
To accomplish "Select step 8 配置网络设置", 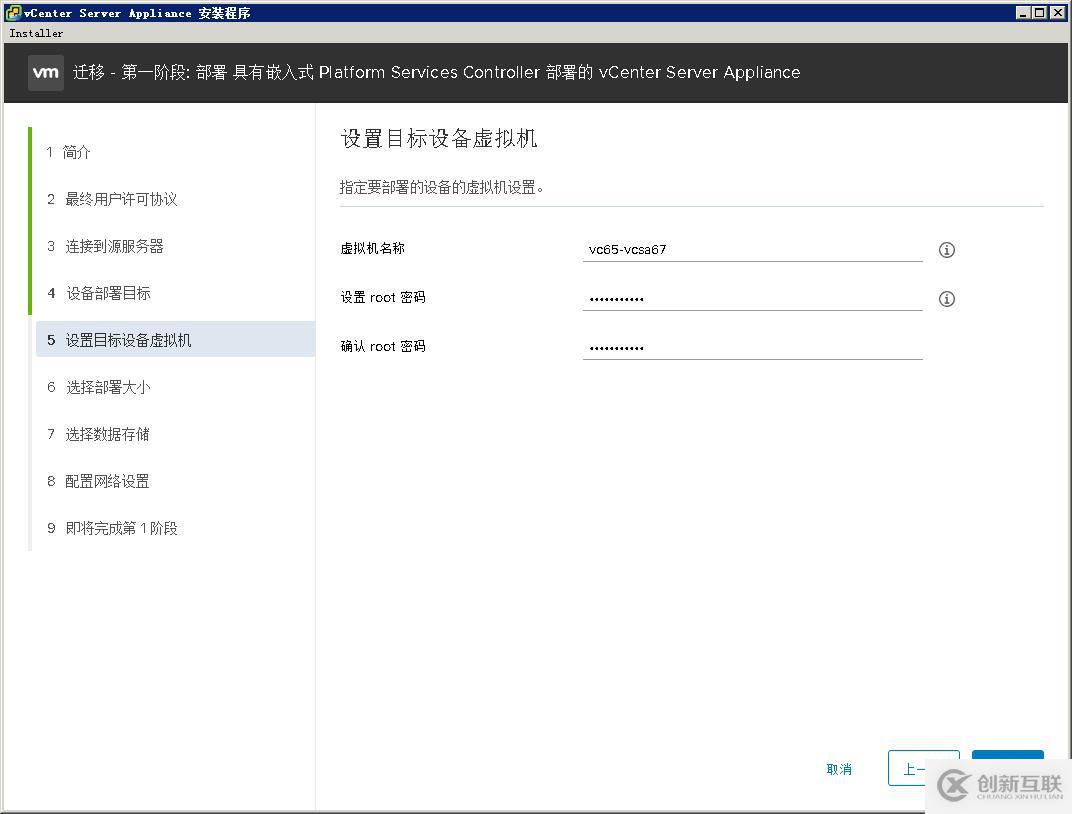I will [98, 481].
